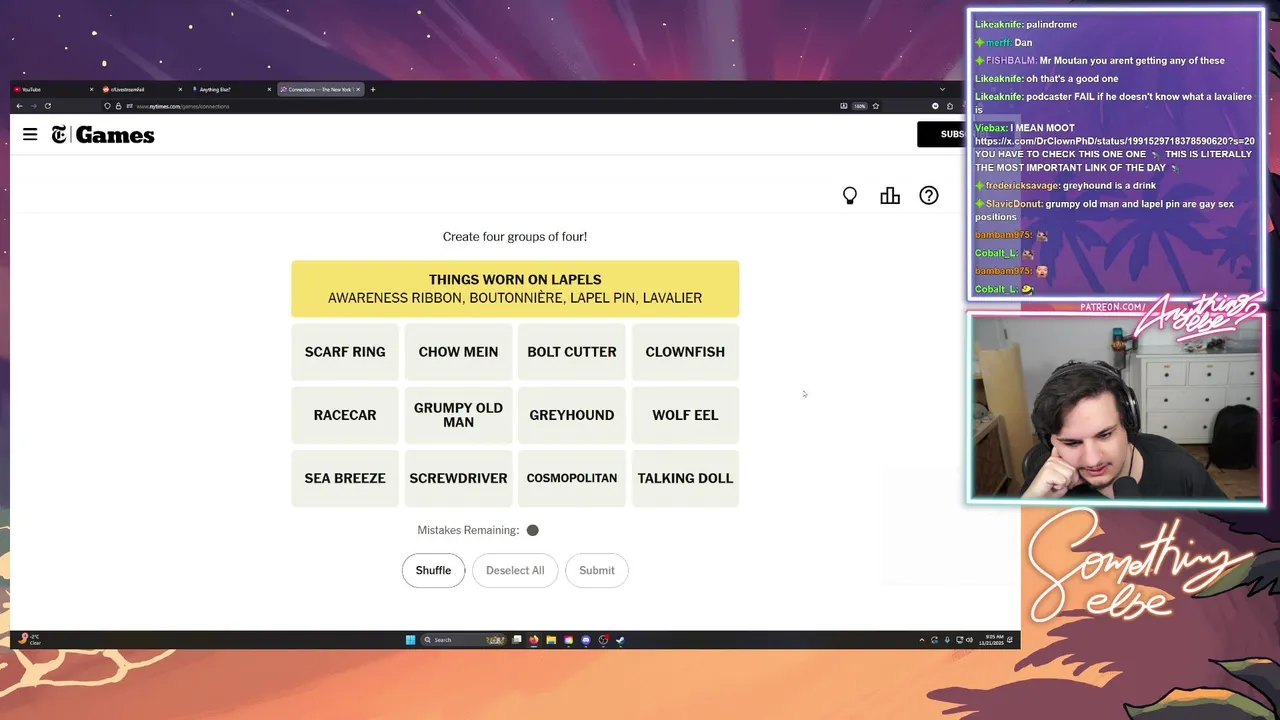
Task: Click the fredericksavage username in chat
Action: (1020, 185)
